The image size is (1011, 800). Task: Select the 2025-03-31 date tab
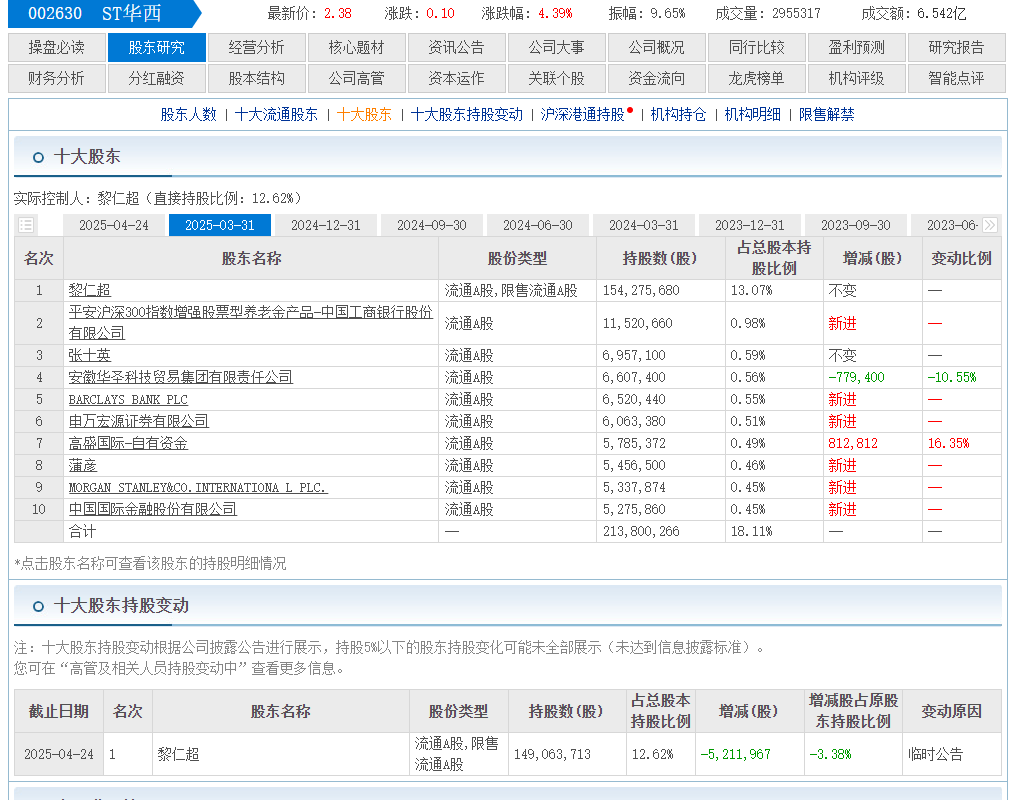pyautogui.click(x=220, y=225)
